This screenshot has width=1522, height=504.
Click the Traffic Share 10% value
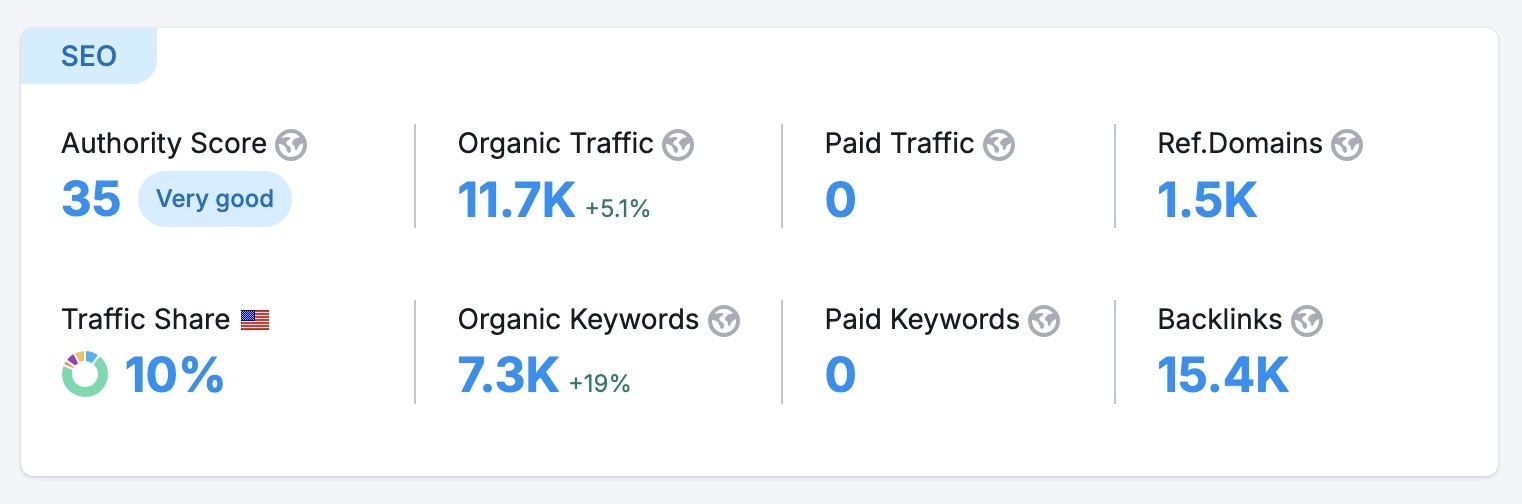coord(174,375)
